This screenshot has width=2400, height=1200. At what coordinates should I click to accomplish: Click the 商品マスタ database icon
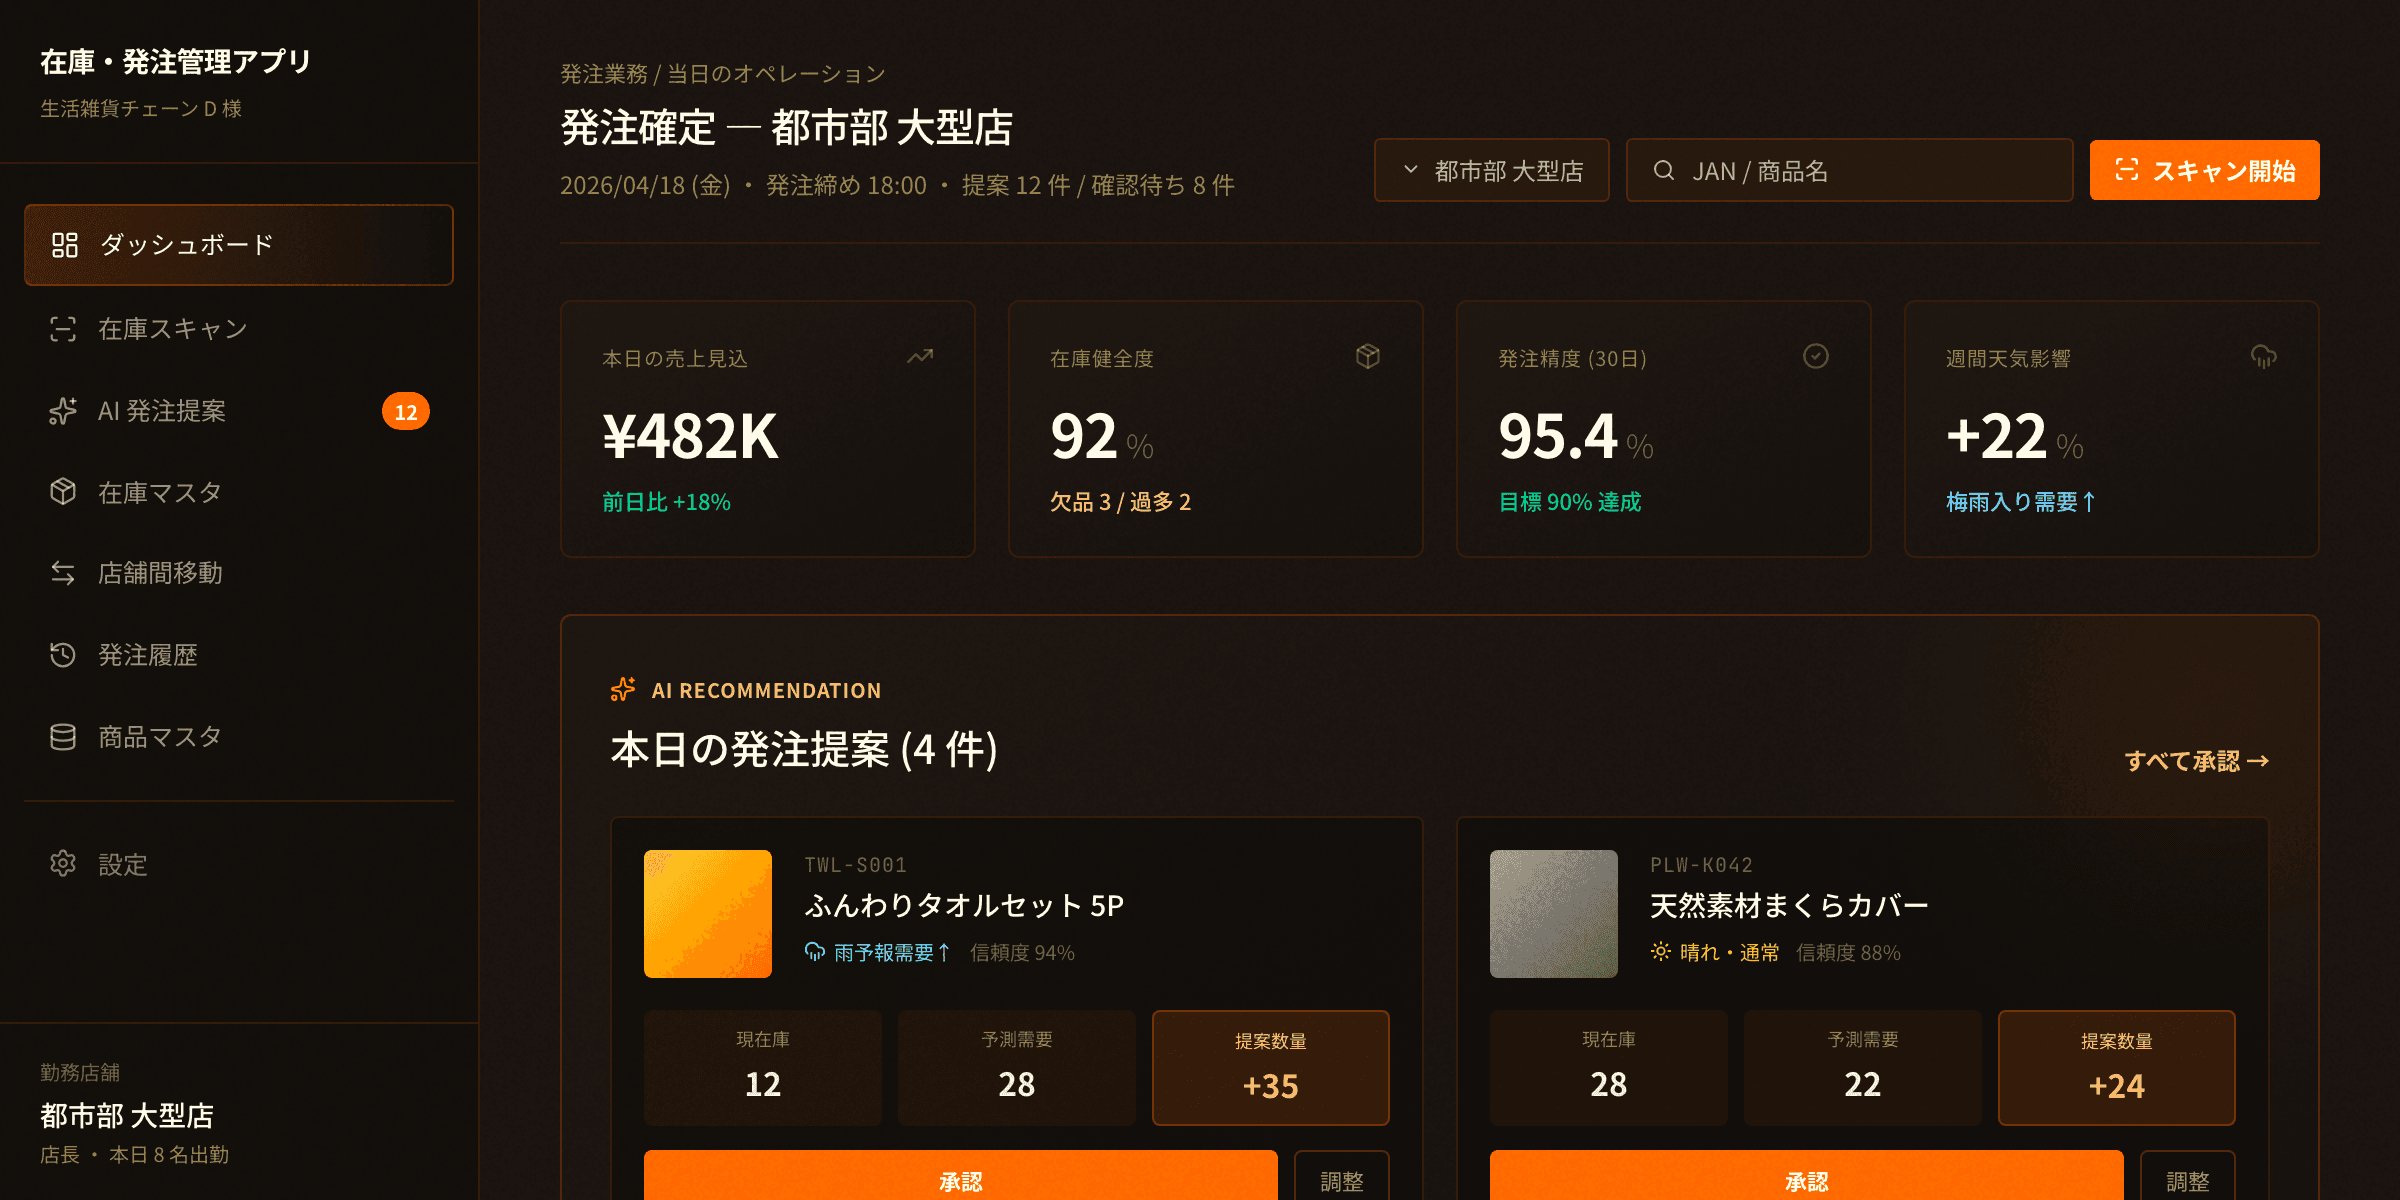pos(63,737)
